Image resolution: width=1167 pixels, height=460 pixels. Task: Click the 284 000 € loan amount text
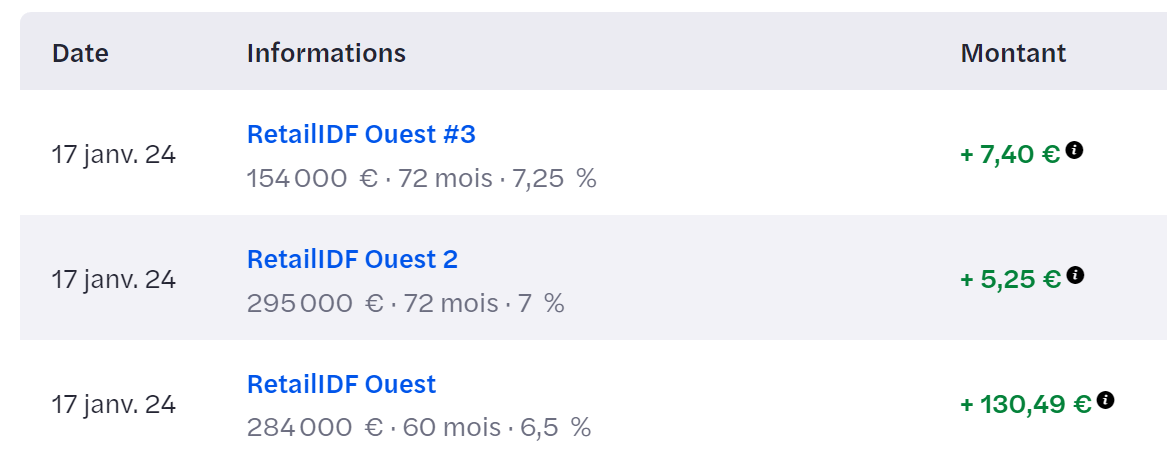click(x=315, y=428)
